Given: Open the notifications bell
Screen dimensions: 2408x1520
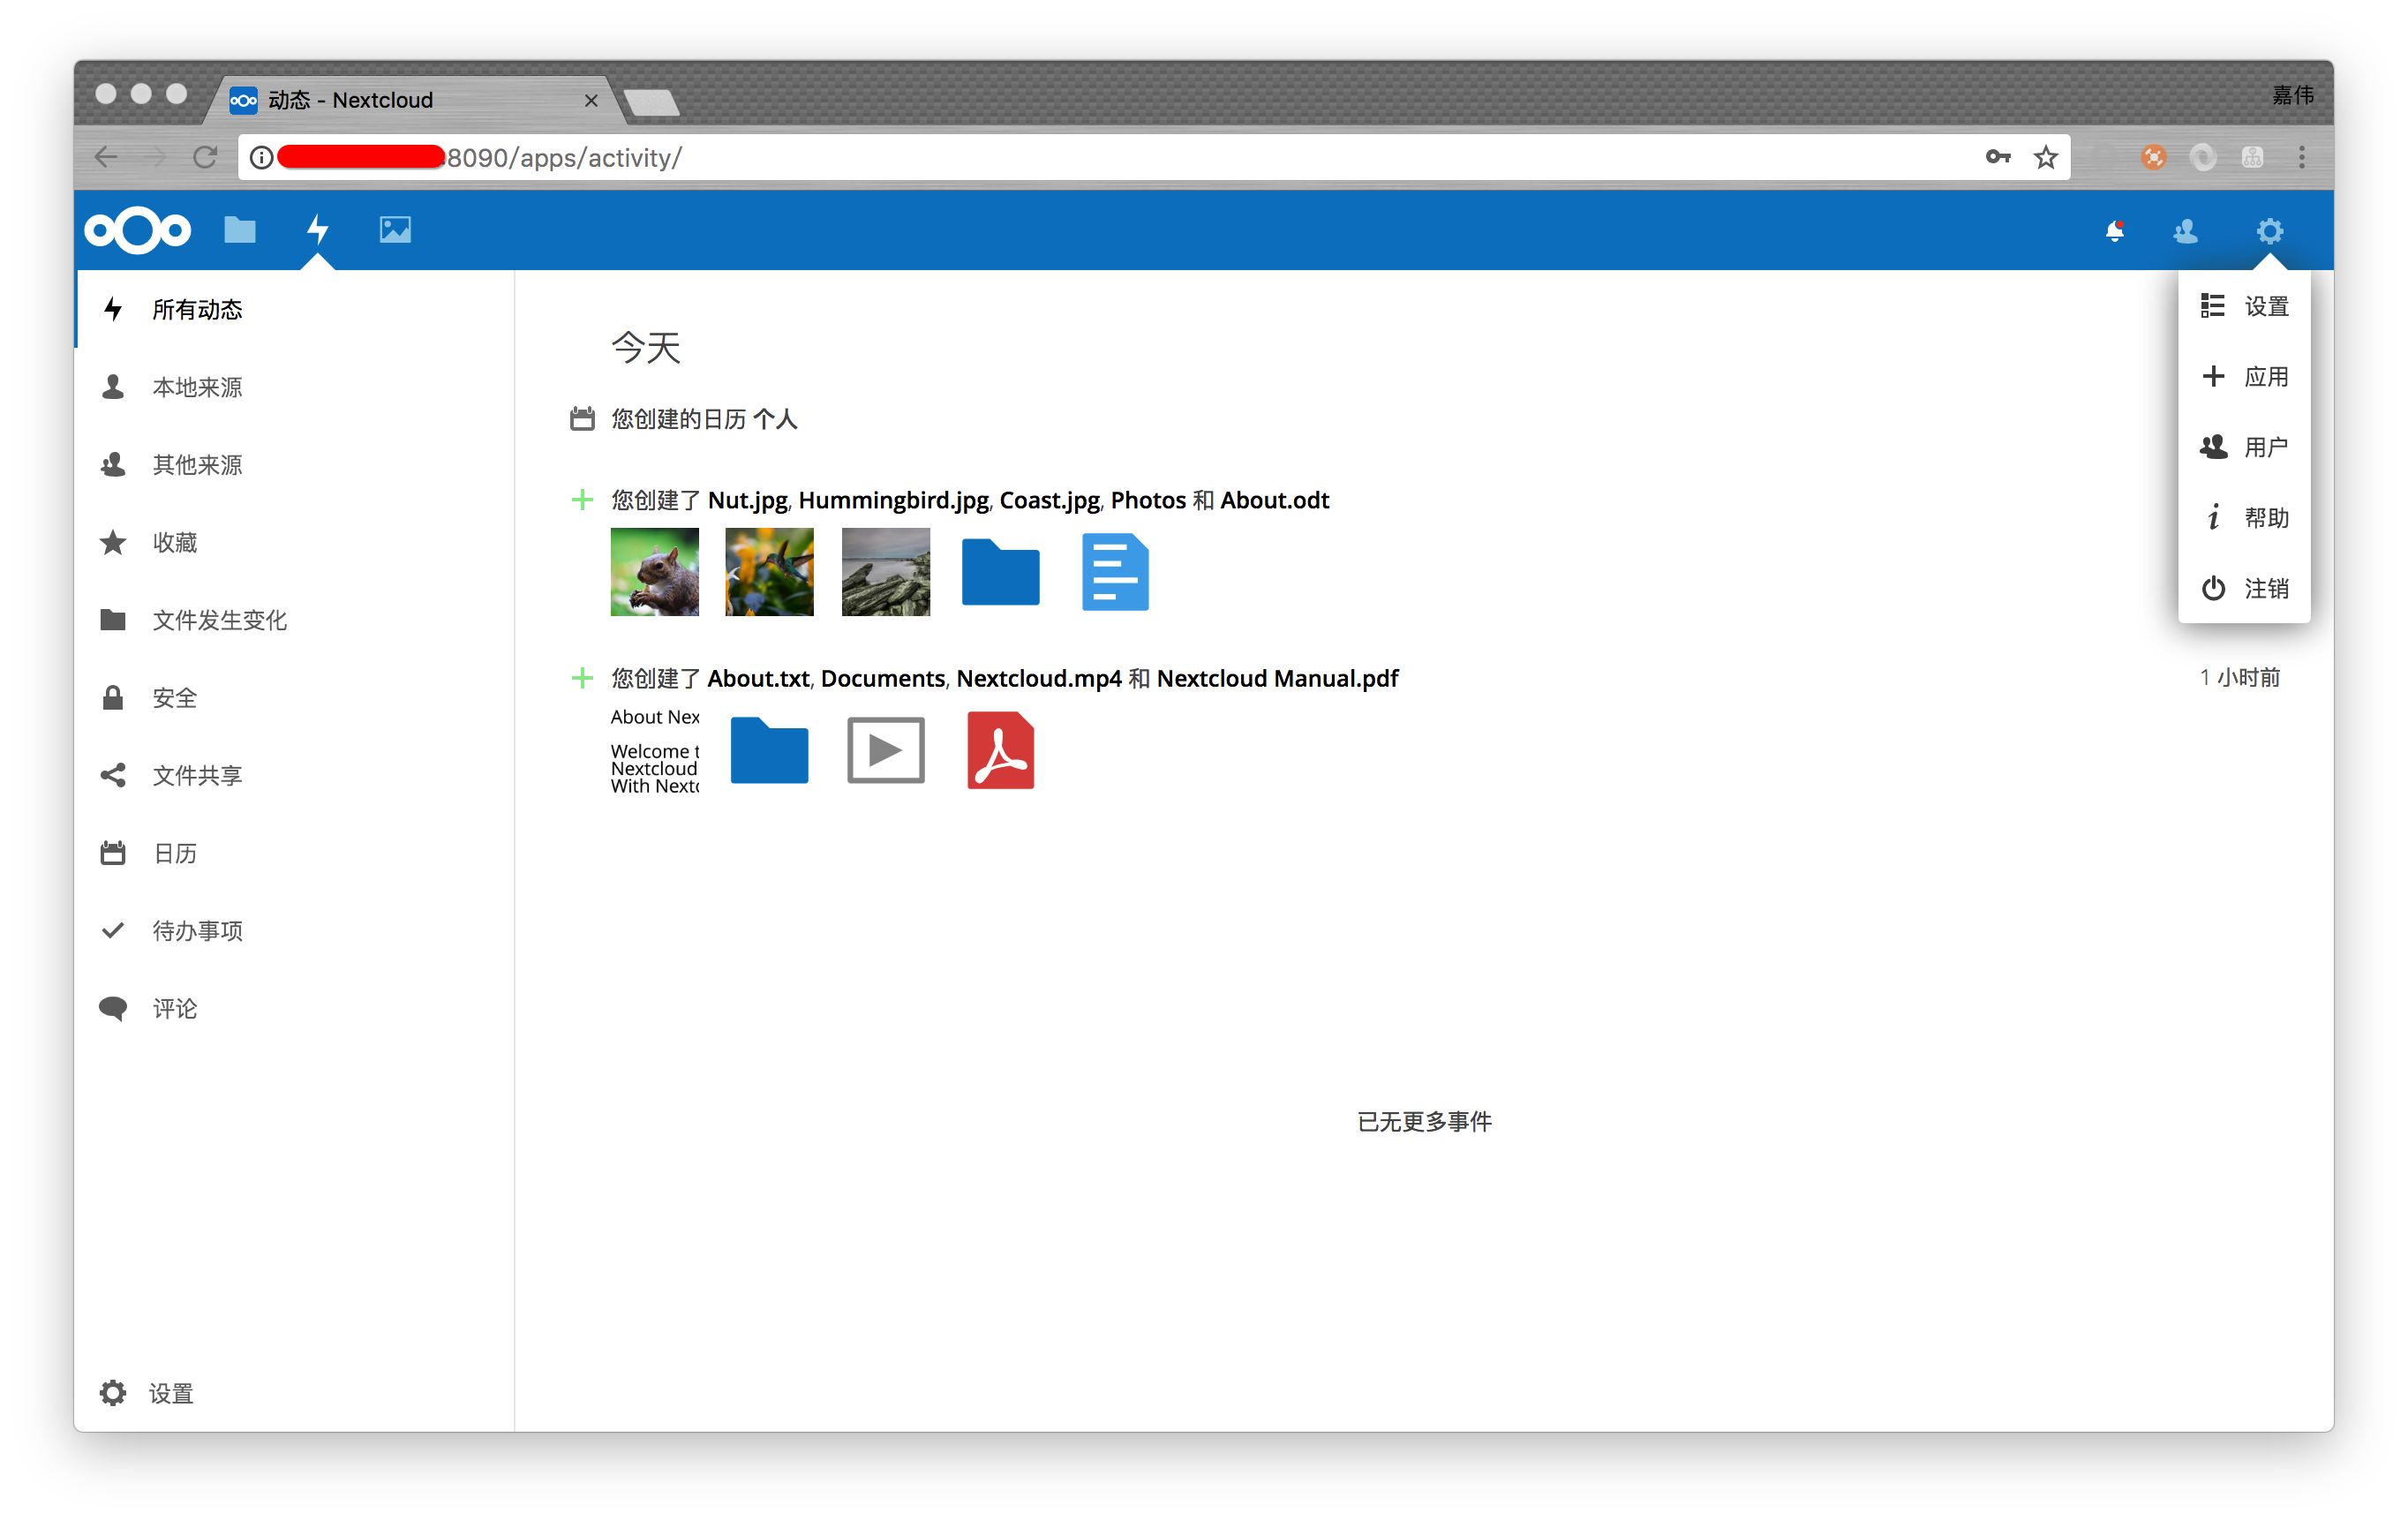Looking at the screenshot, I should (x=2114, y=231).
